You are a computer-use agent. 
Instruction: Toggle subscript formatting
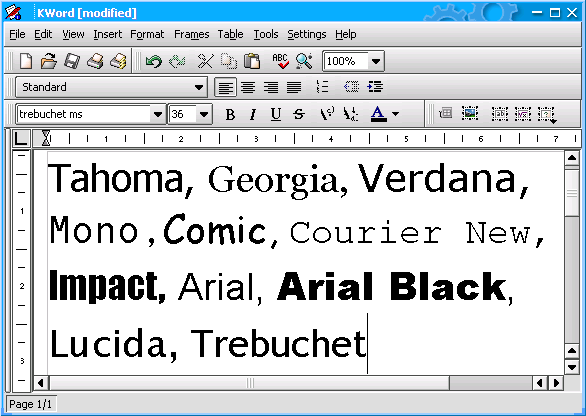coord(351,114)
